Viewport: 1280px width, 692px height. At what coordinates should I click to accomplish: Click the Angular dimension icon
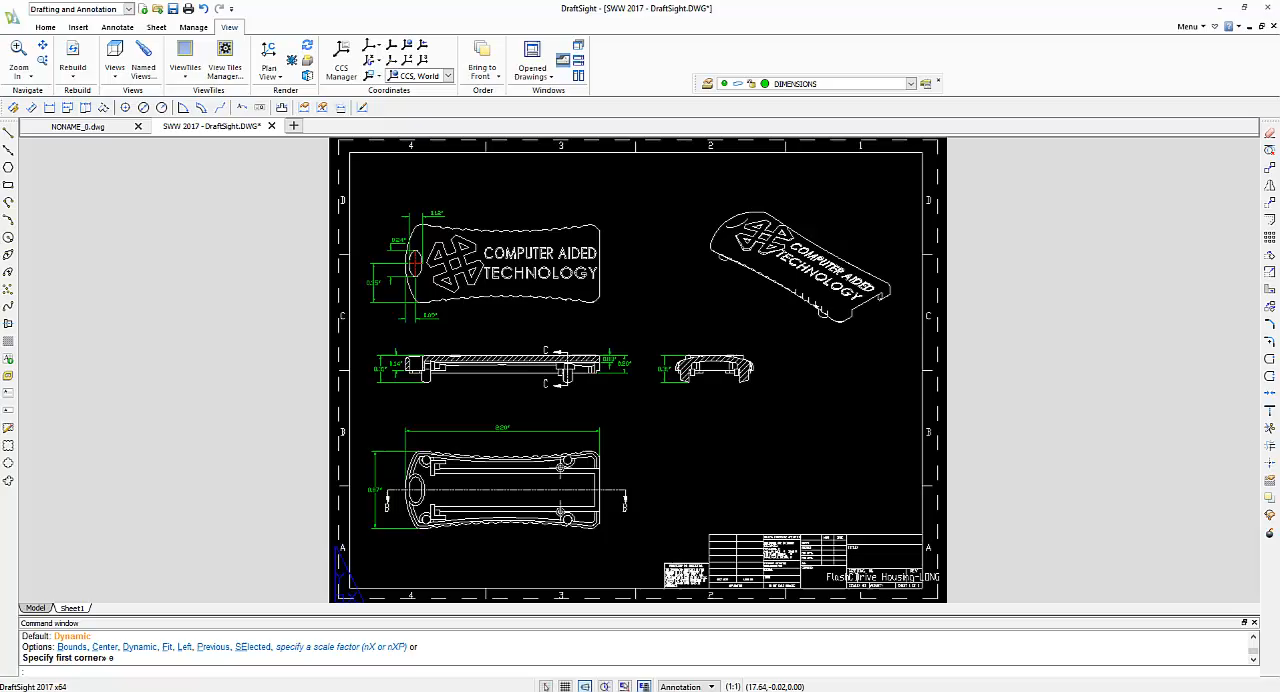[x=183, y=108]
